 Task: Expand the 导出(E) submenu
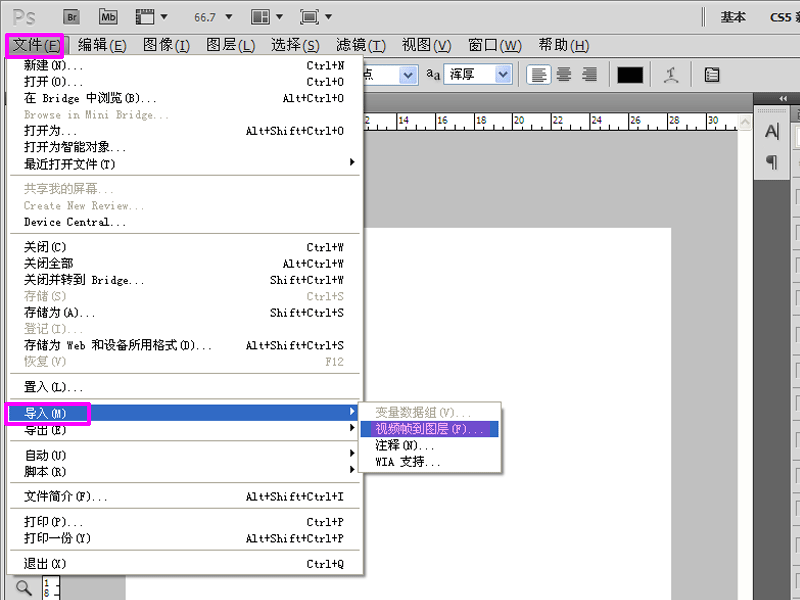tap(185, 430)
